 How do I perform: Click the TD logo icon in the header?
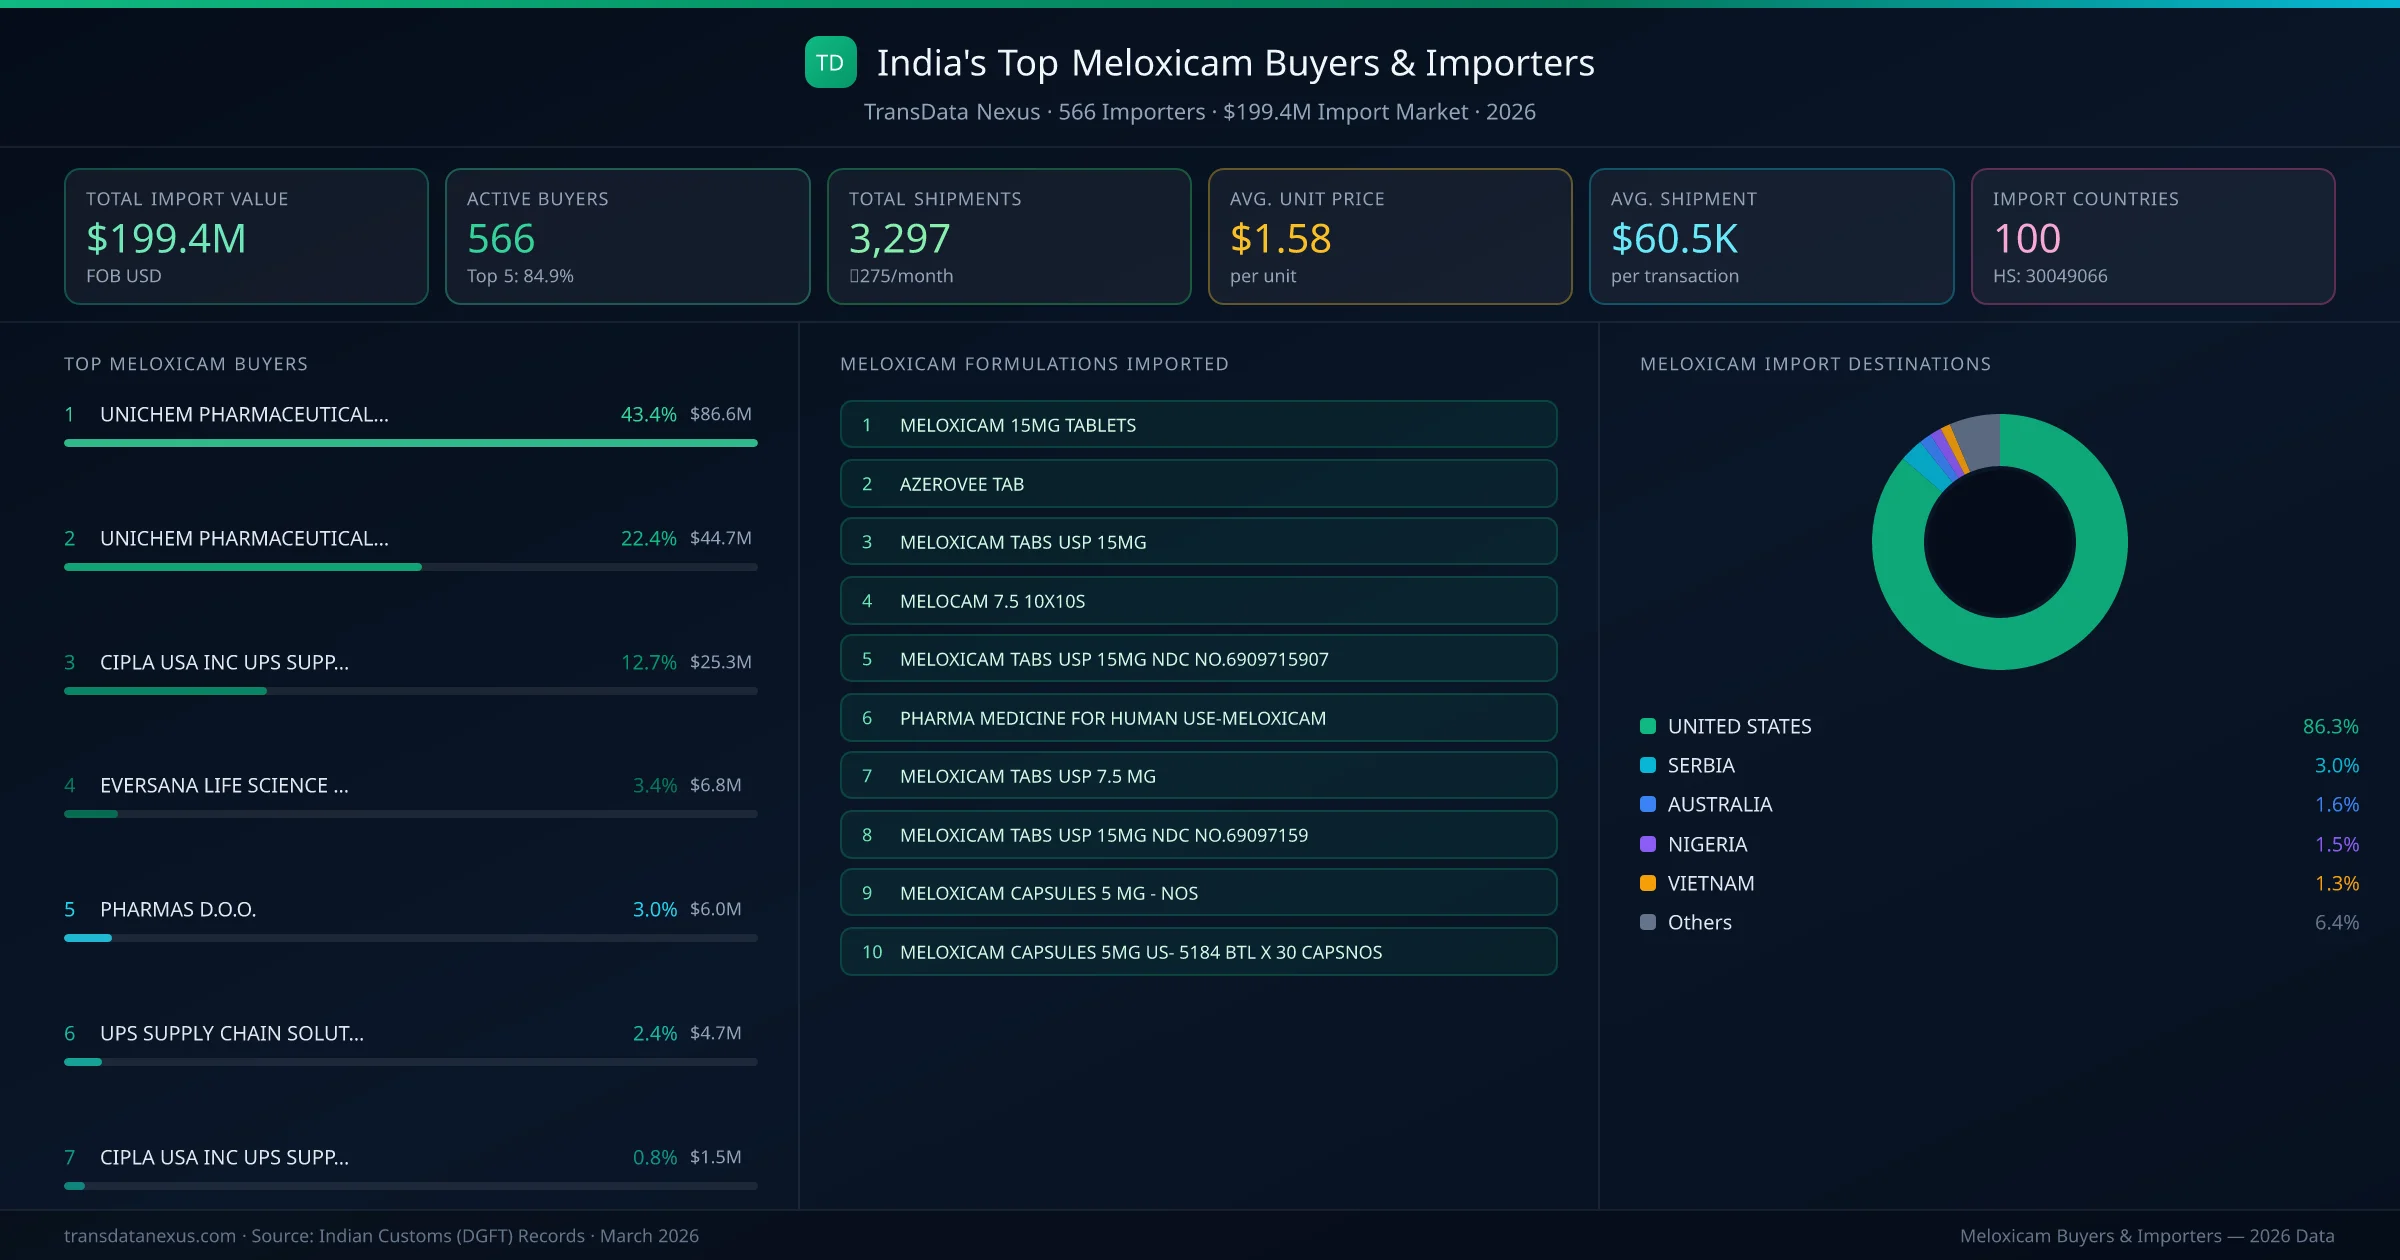pos(830,62)
